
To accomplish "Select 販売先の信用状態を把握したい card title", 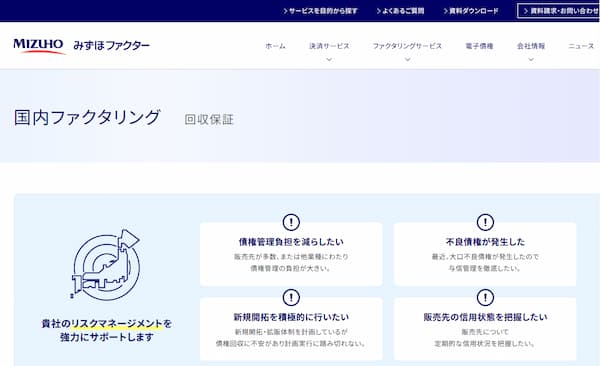I will point(485,317).
